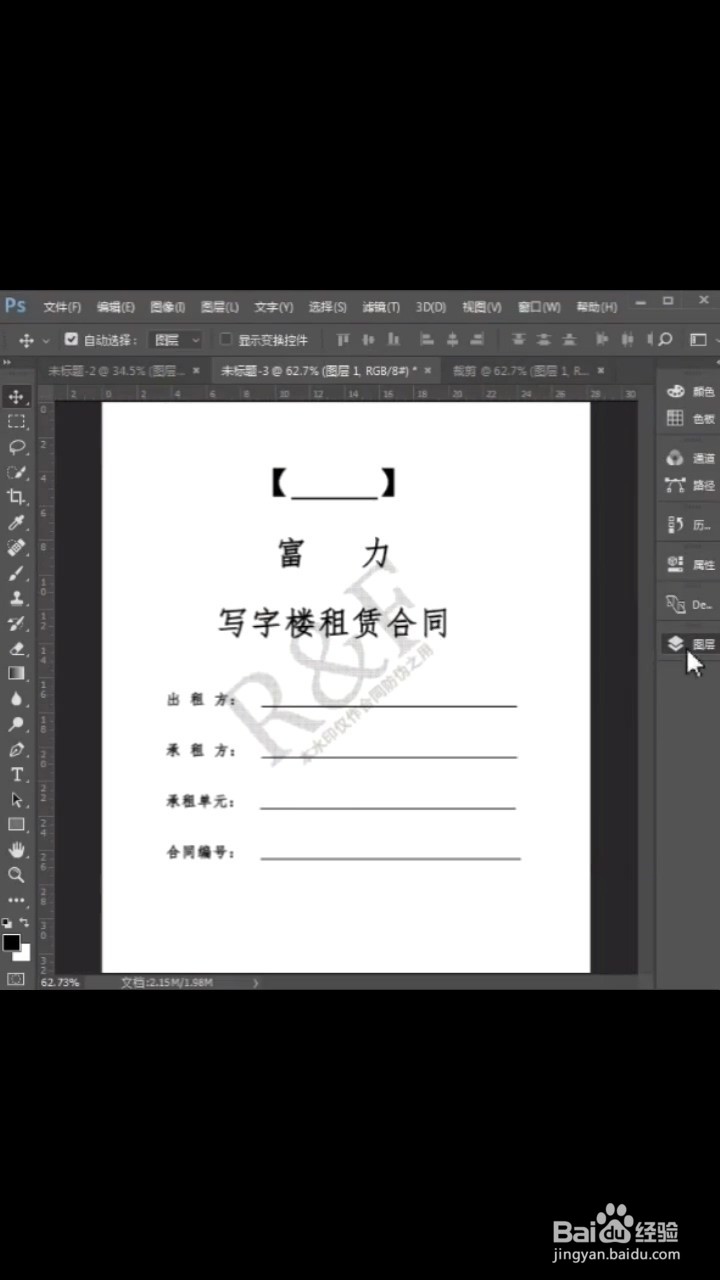Toggle the 自动选择 checkbox

(71, 339)
